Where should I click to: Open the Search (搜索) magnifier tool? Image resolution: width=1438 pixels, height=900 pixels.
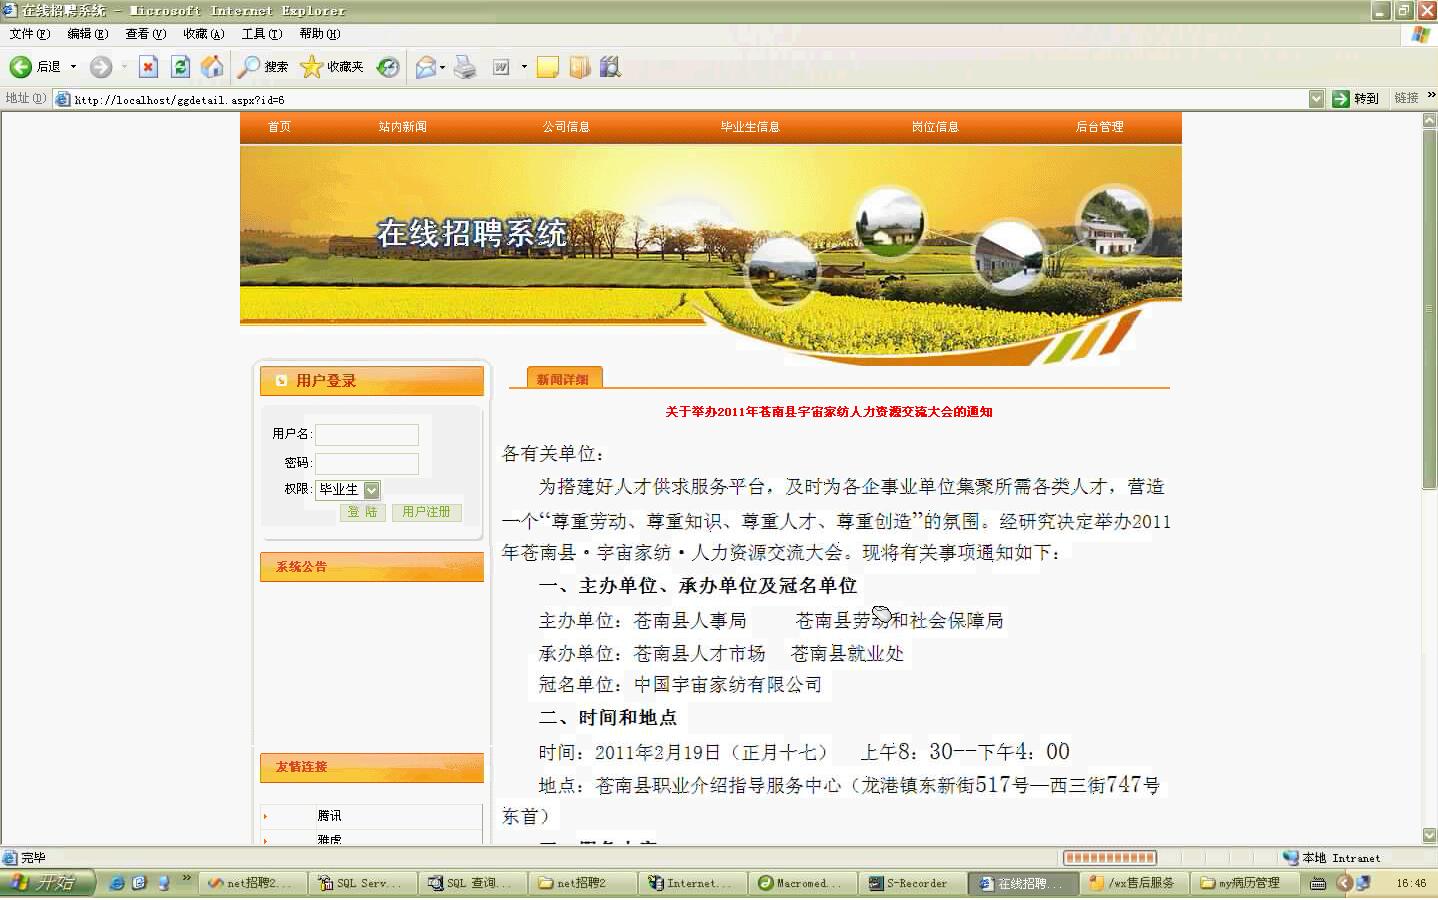click(263, 67)
